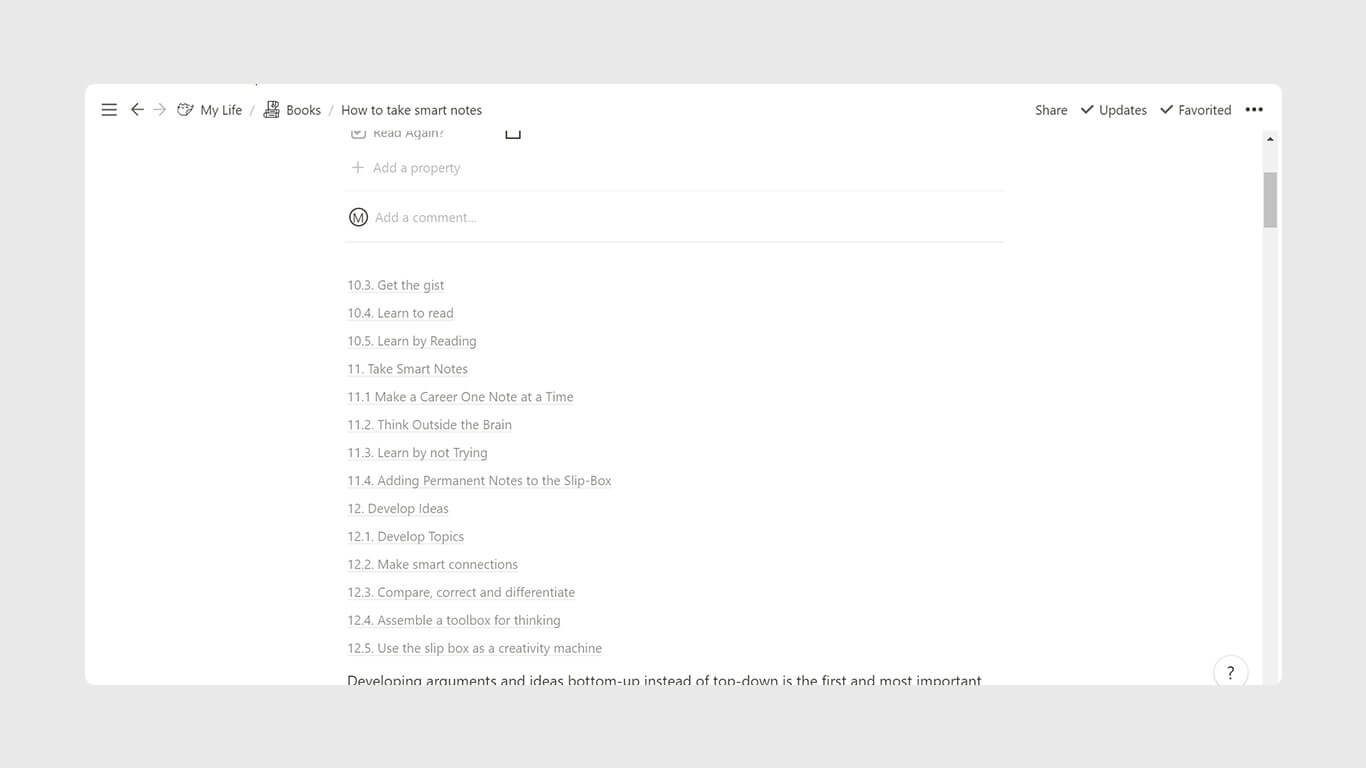
Task: Open the Share menu
Action: point(1051,110)
